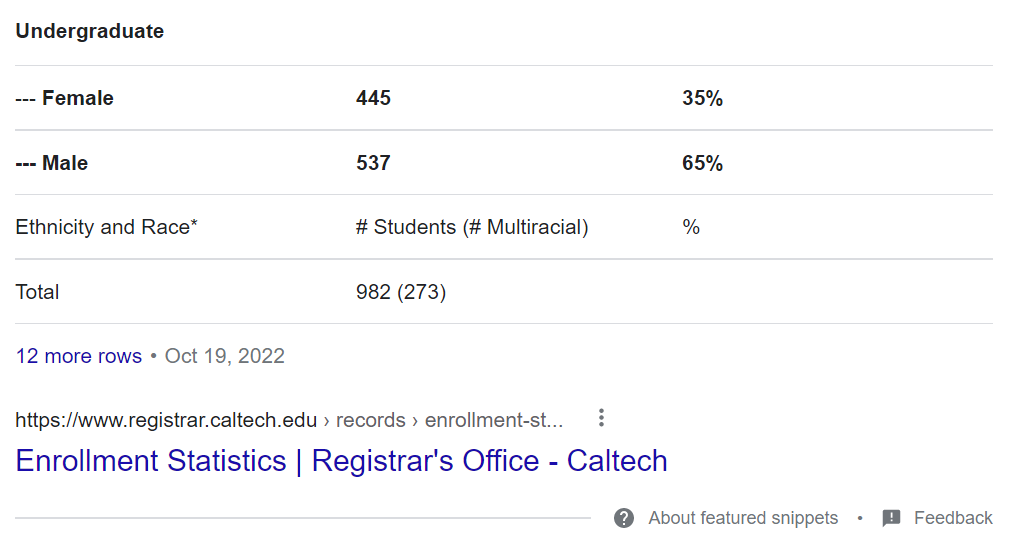
Task: Click the 35% value in Female row
Action: [x=702, y=98]
